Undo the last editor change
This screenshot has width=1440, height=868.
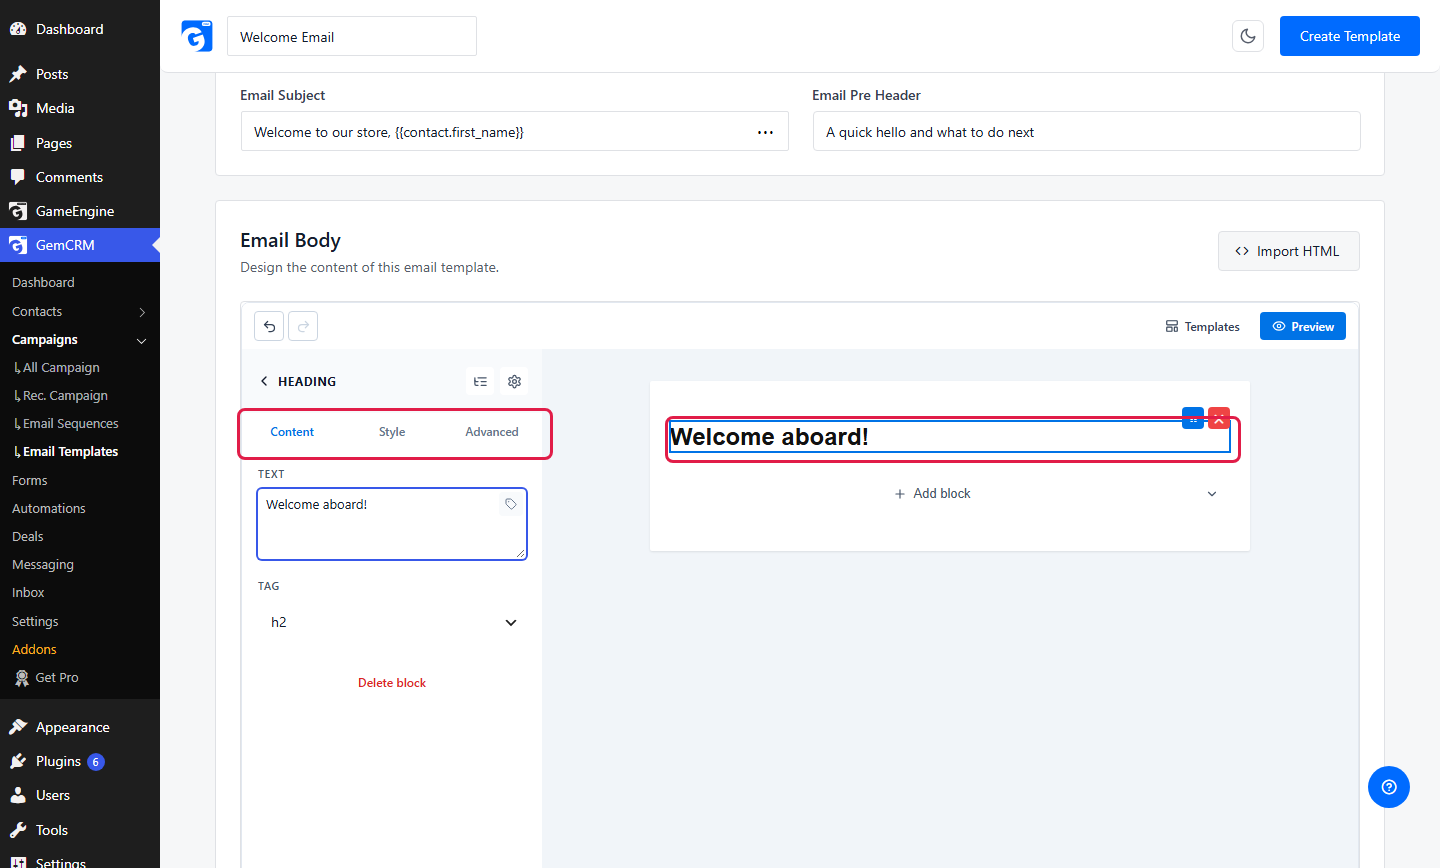(269, 326)
